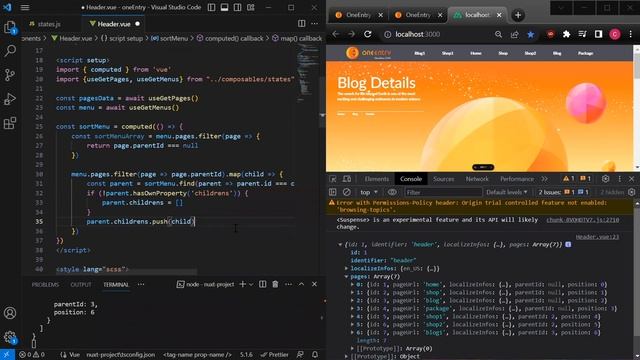The width and height of the screenshot is (640, 360).
Task: Click the console Filter input
Action: tap(442, 192)
